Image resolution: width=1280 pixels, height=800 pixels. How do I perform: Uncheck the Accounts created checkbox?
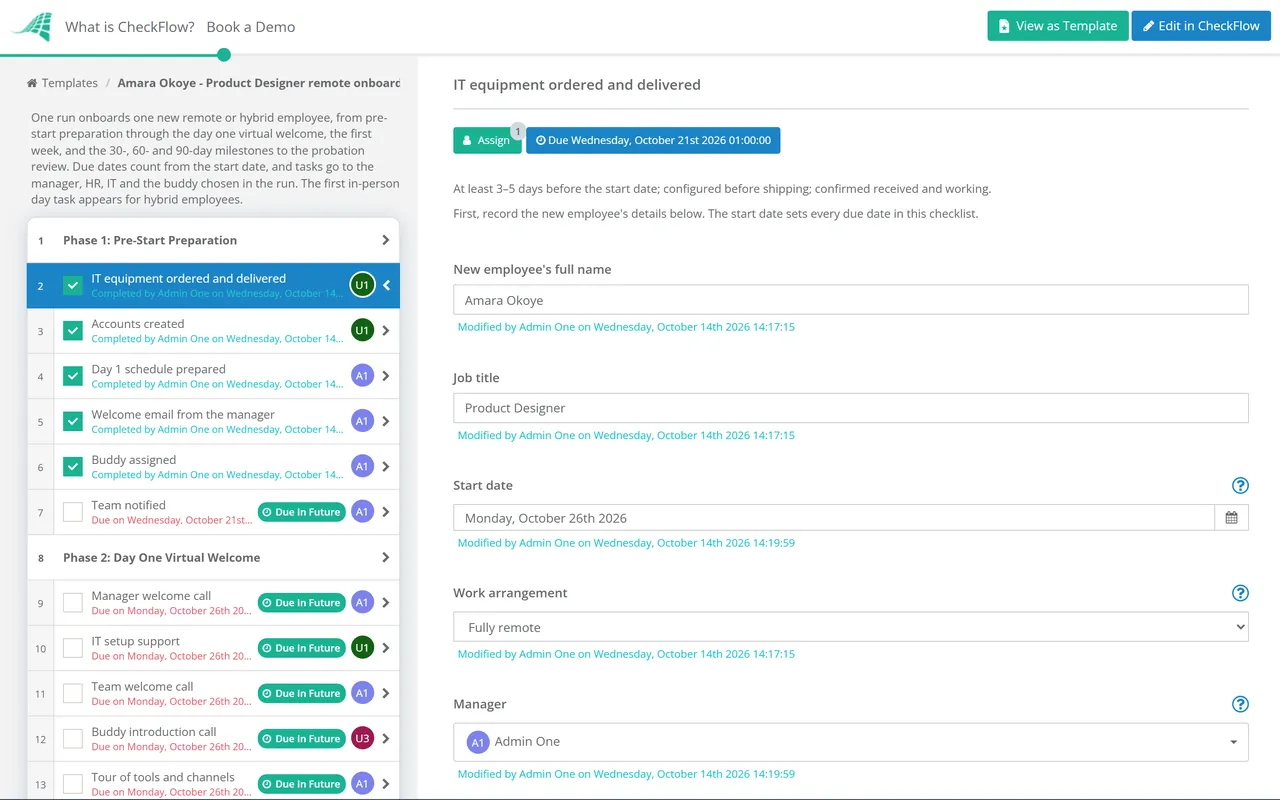click(x=73, y=330)
